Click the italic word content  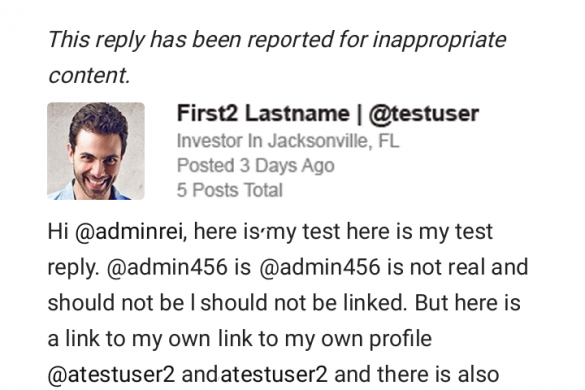tap(89, 75)
